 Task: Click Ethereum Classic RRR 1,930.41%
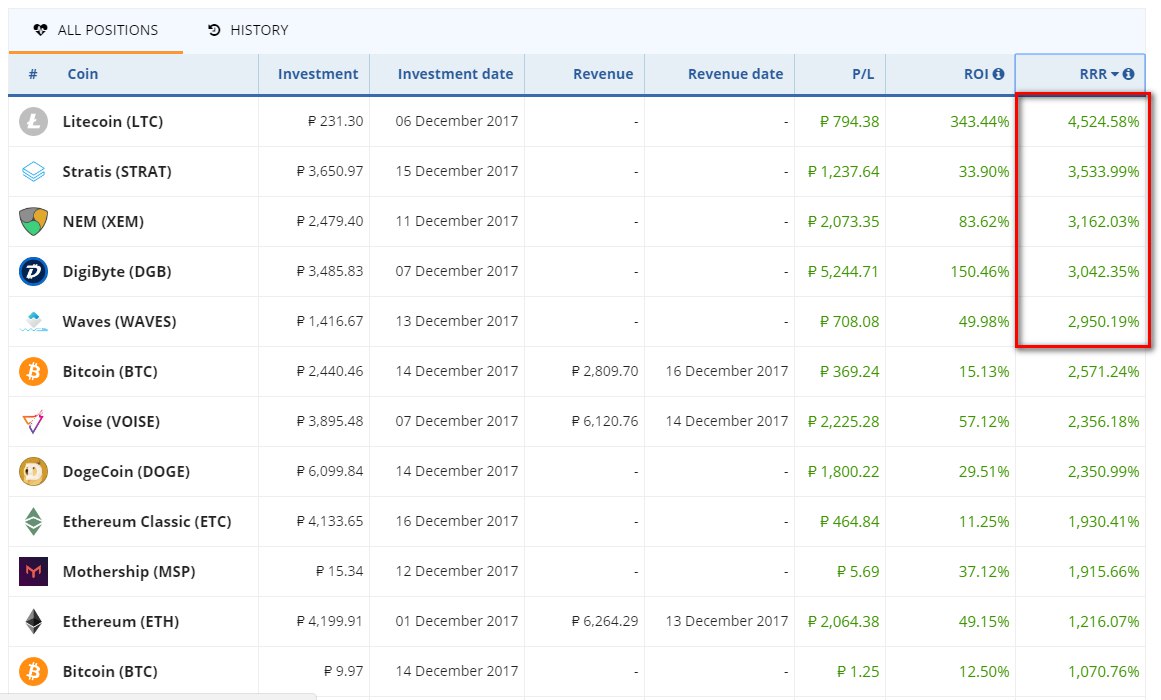point(1103,521)
